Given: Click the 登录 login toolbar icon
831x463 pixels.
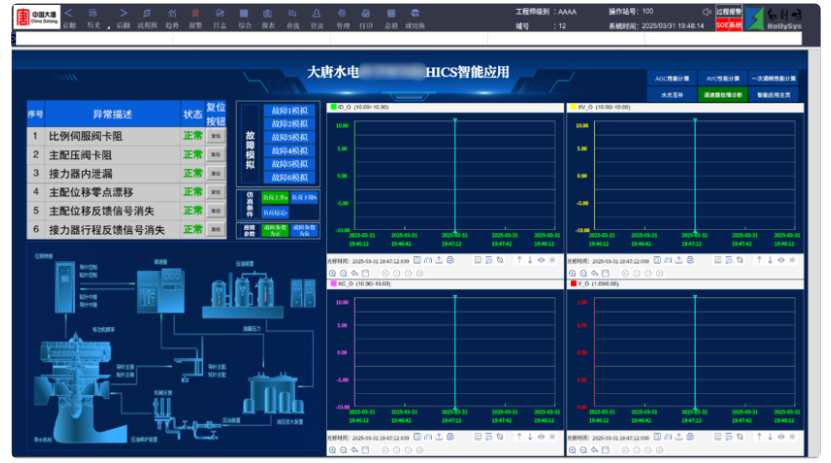Looking at the screenshot, I should click(316, 13).
